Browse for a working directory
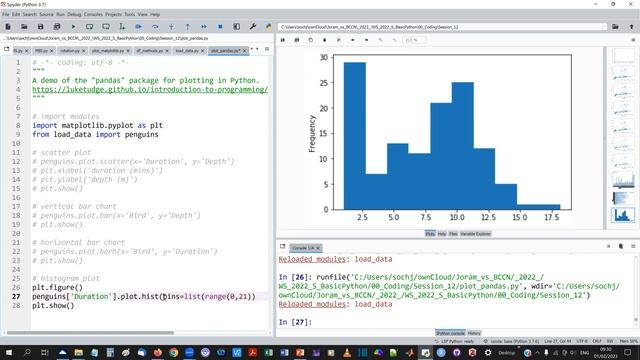 coord(615,27)
